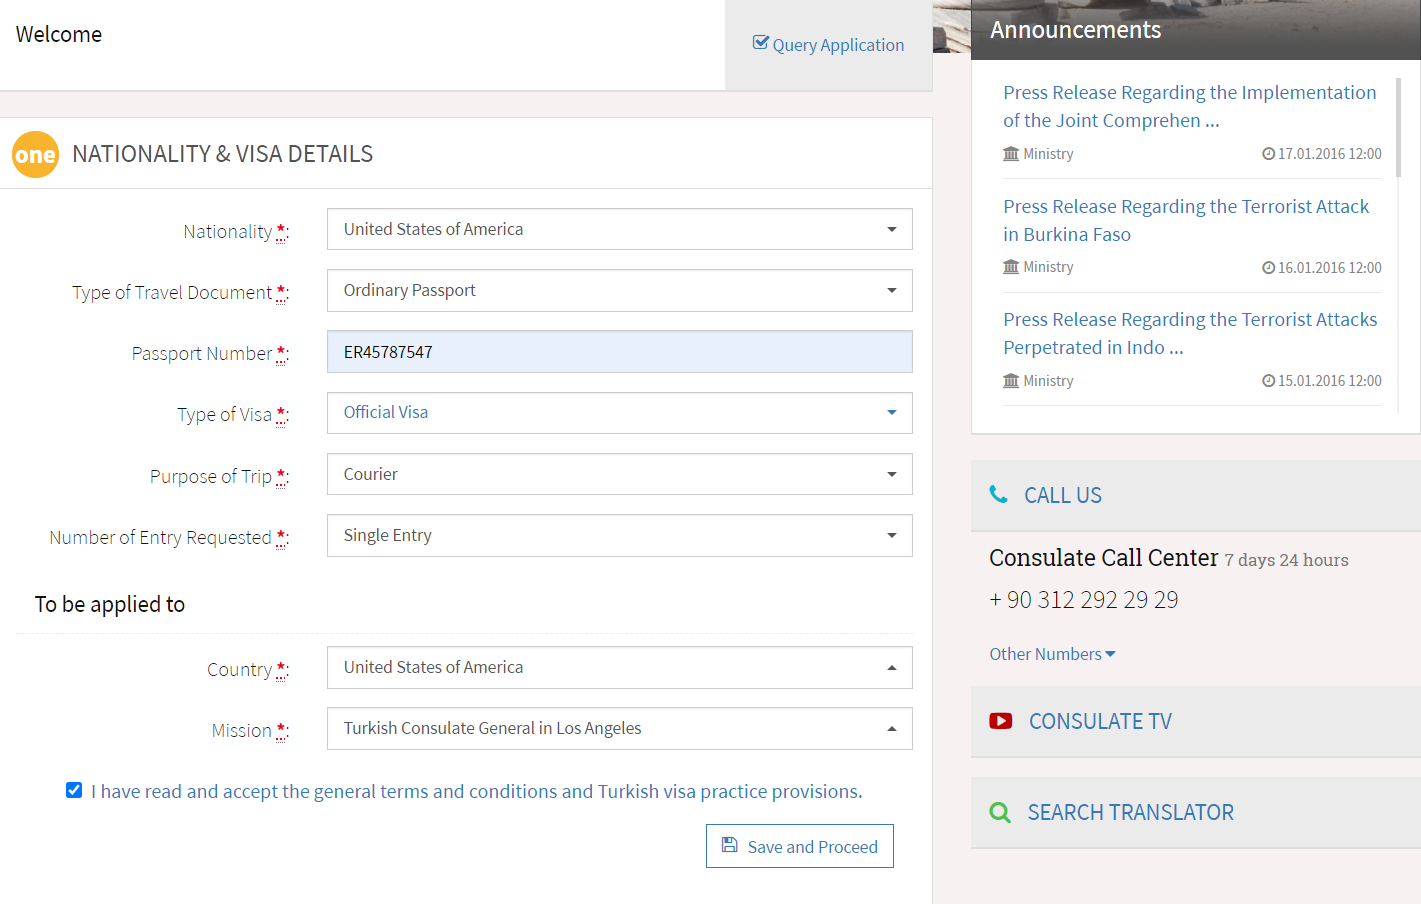This screenshot has height=904, width=1421.
Task: Open Joint Comprehensive implementation press release link
Action: pyautogui.click(x=1189, y=106)
